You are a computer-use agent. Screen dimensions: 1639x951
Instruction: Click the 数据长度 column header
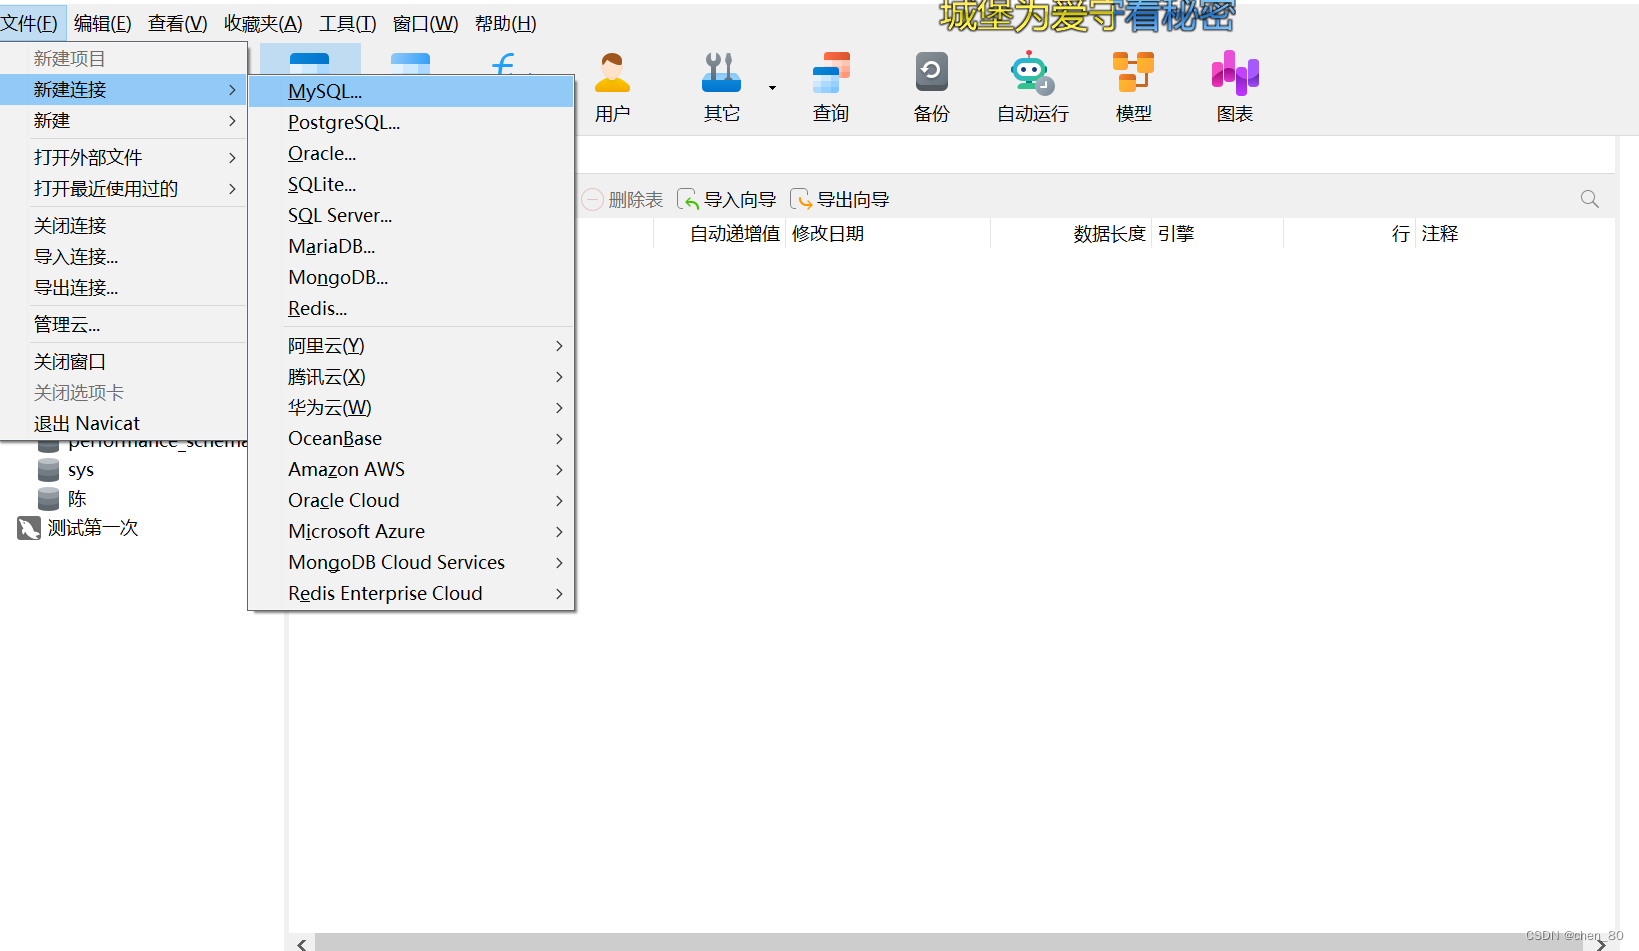(x=1109, y=233)
